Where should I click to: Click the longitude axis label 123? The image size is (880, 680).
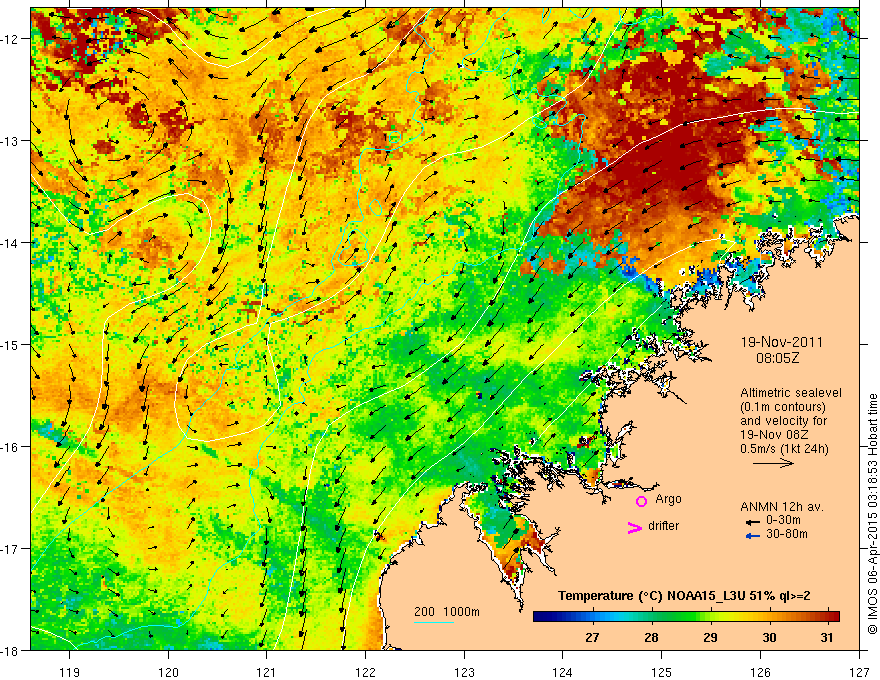464,672
